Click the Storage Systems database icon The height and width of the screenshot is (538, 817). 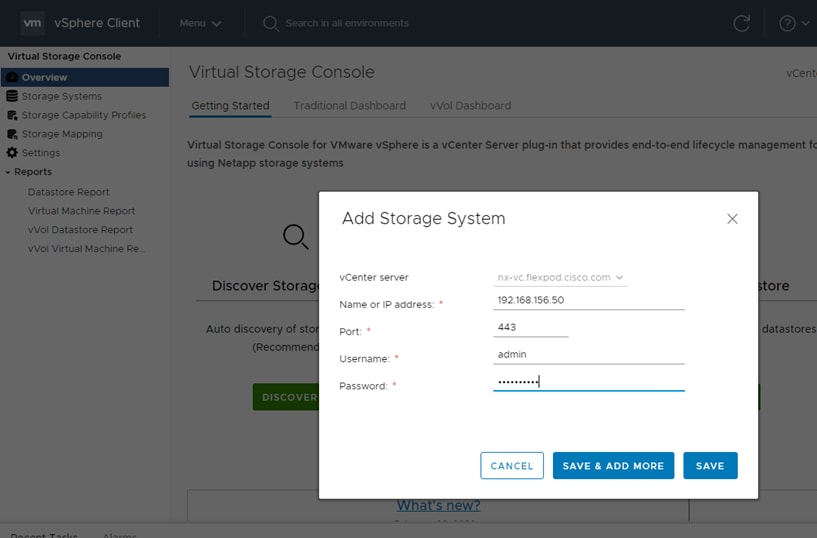12,96
